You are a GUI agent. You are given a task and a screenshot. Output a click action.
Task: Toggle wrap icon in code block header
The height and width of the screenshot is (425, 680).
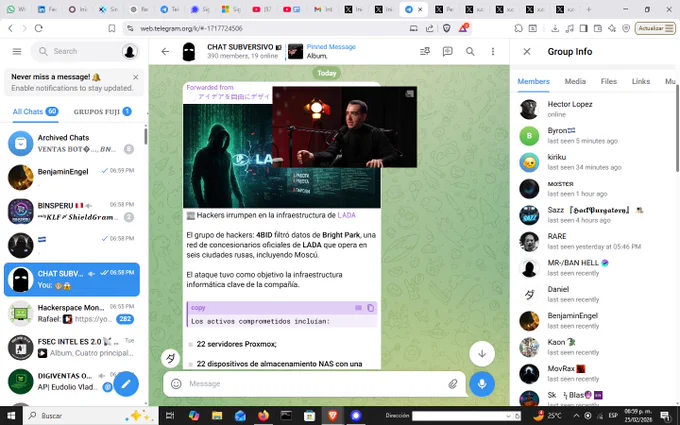[x=358, y=308]
